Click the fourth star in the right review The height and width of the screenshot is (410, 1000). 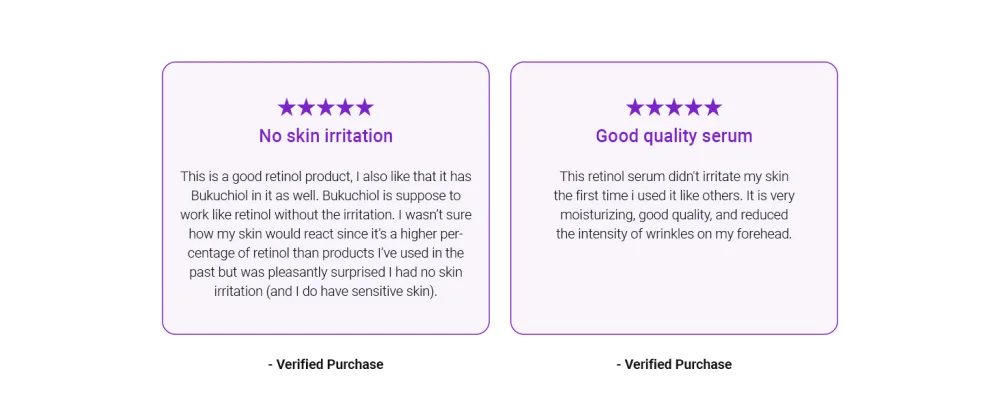693,107
